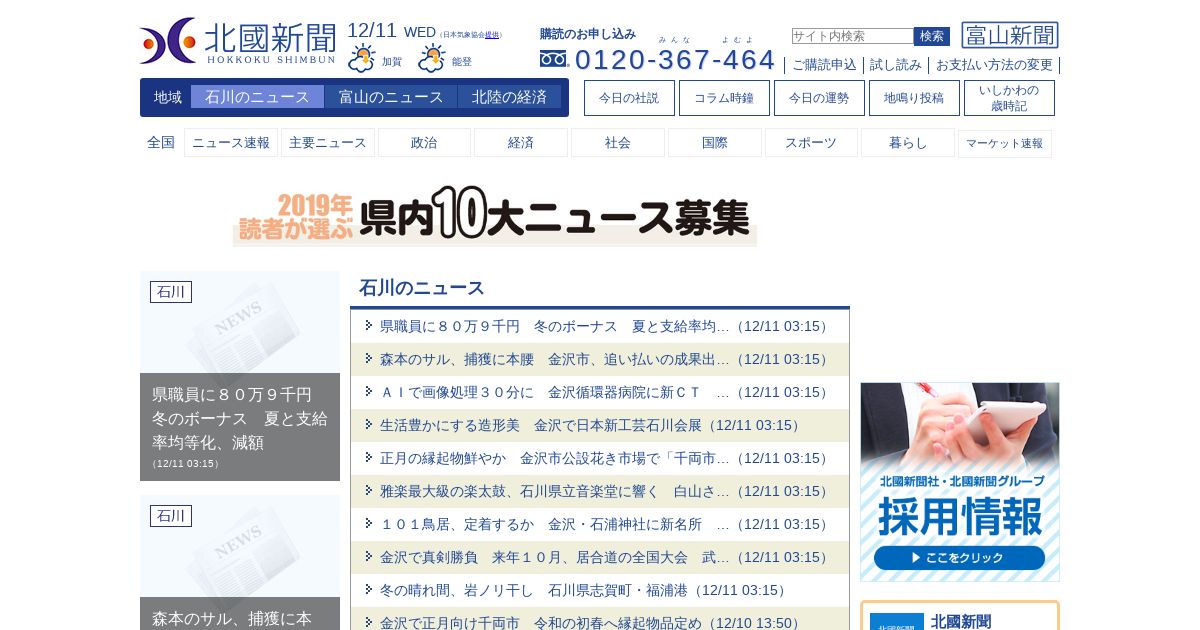Screen dimensions: 1200x630
Task: Open headline 森本のサル、捕獲に本腰
Action: click(x=605, y=359)
